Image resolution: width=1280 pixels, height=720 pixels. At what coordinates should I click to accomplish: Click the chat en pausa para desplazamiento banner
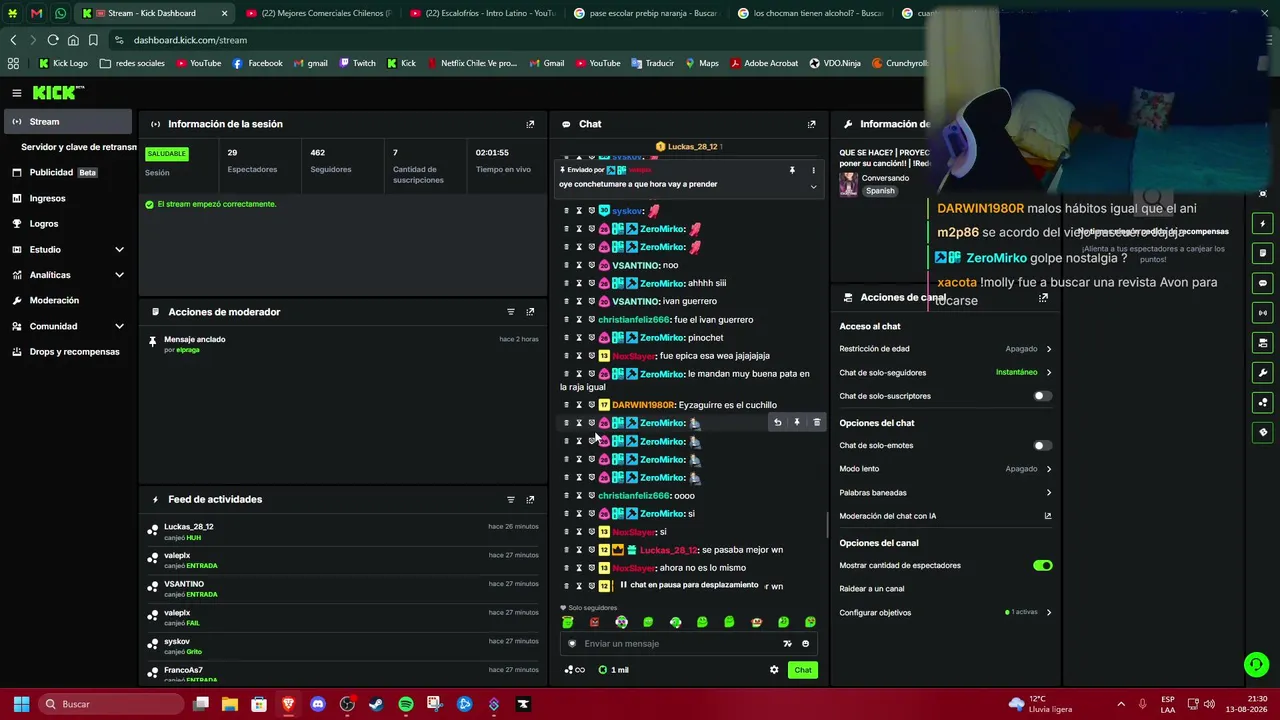[690, 585]
